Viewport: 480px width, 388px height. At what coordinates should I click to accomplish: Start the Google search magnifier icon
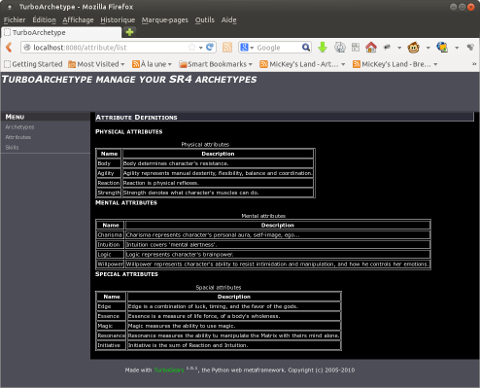tap(306, 48)
